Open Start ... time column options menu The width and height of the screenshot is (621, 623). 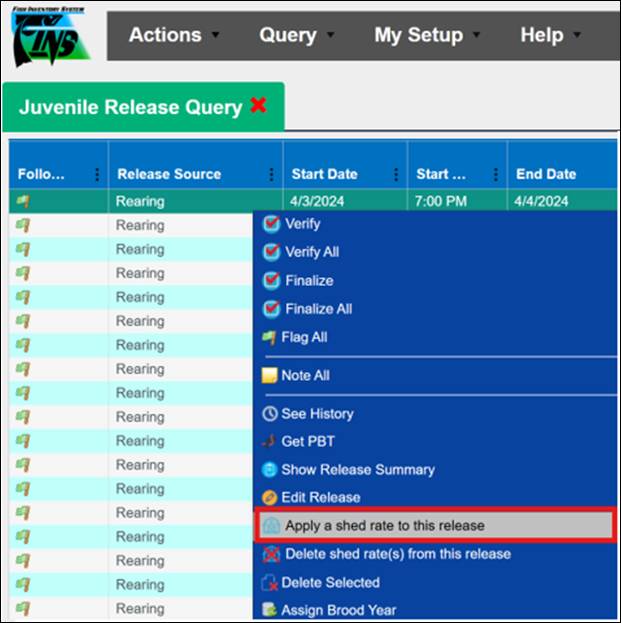click(496, 174)
